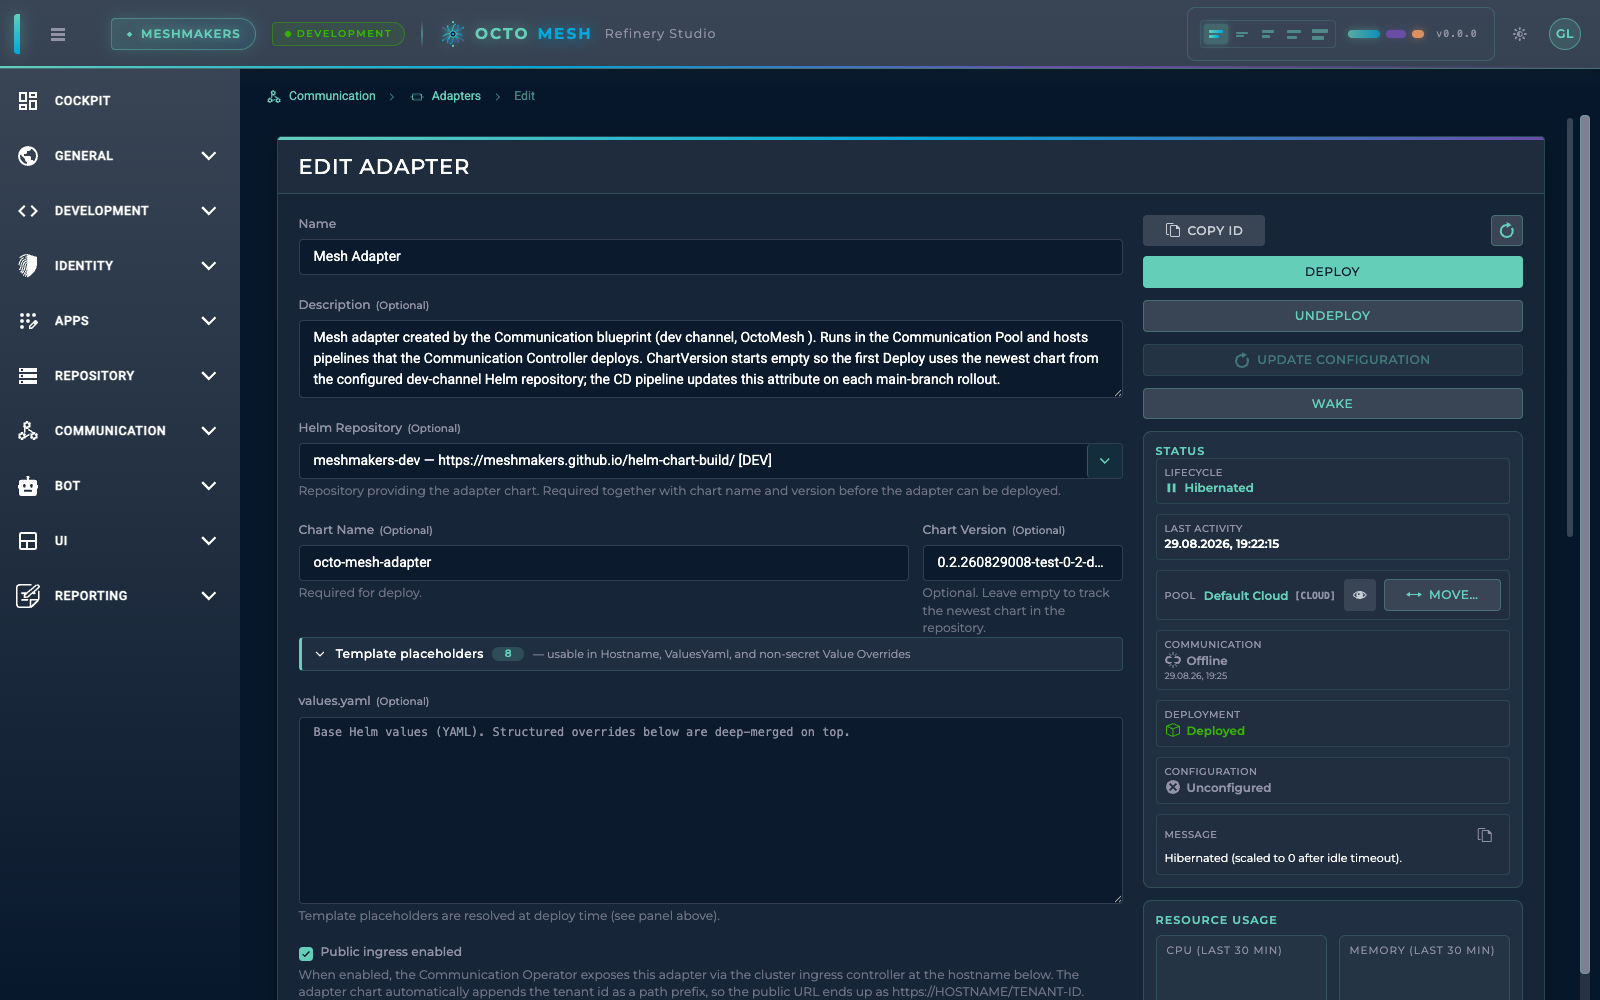The width and height of the screenshot is (1600, 1000).
Task: Click the Cockpit dashboard icon
Action: click(28, 101)
